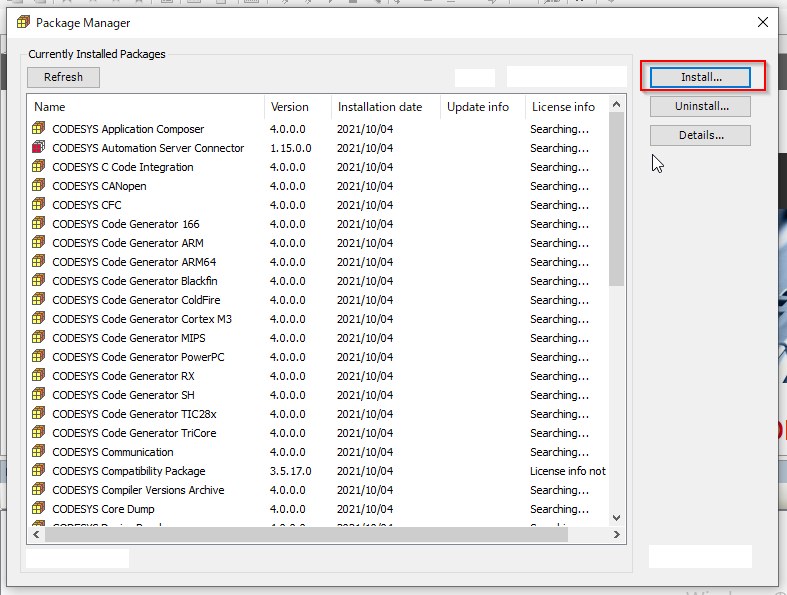
Task: Click the horizontal scrollbar right arrow
Action: 617,535
